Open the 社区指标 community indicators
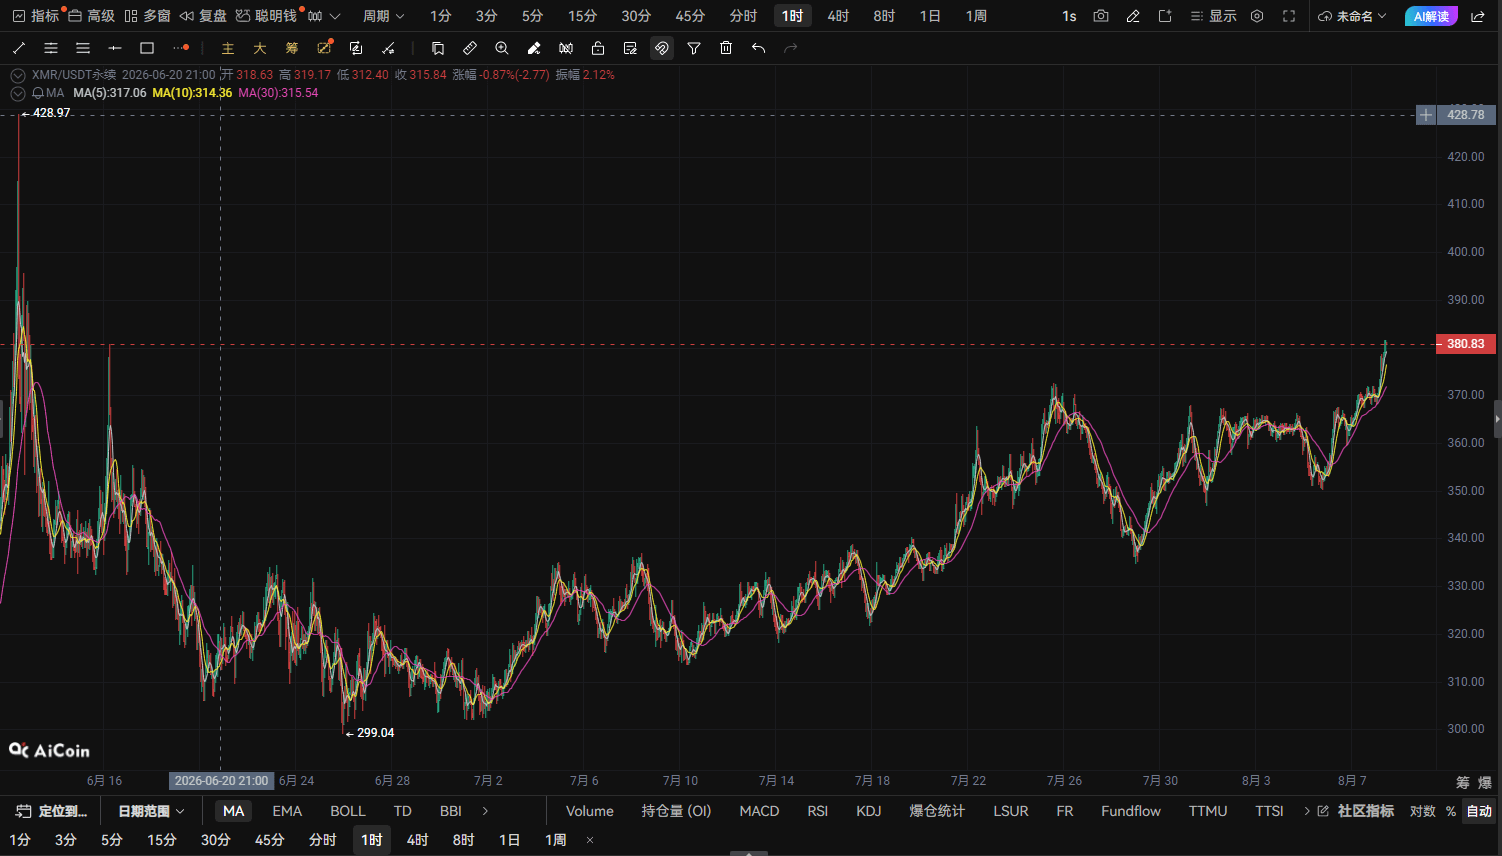This screenshot has height=856, width=1502. pos(1355,811)
